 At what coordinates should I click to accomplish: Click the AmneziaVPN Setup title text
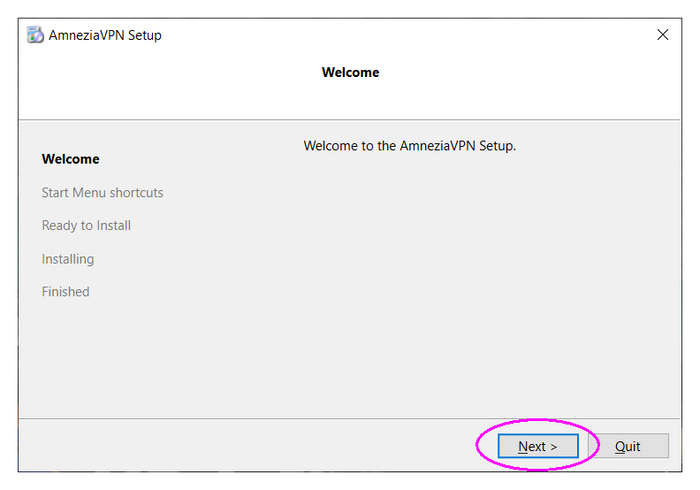coord(105,35)
